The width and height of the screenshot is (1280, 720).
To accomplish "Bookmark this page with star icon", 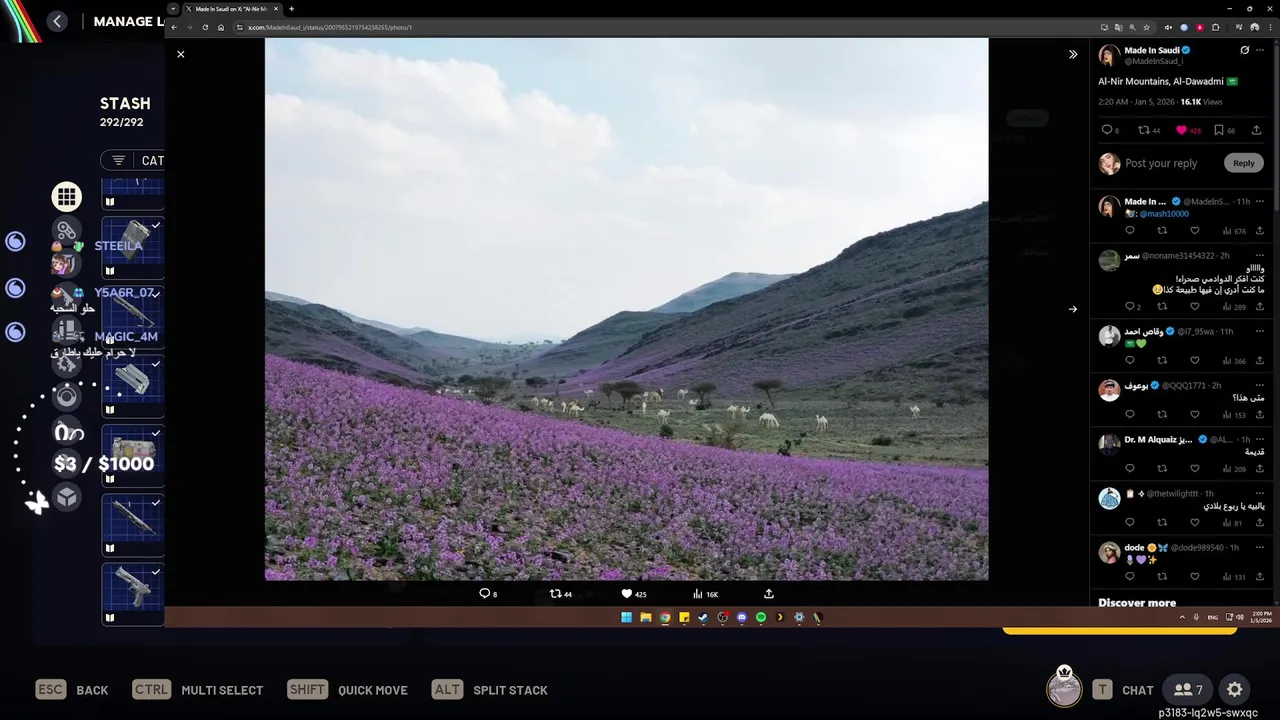I will [x=1147, y=27].
